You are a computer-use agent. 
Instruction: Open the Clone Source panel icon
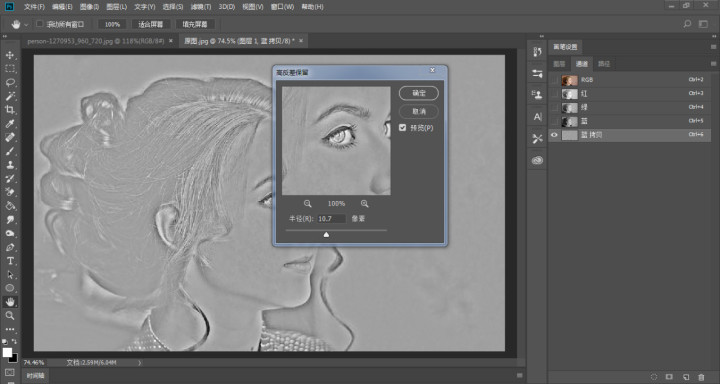click(537, 95)
